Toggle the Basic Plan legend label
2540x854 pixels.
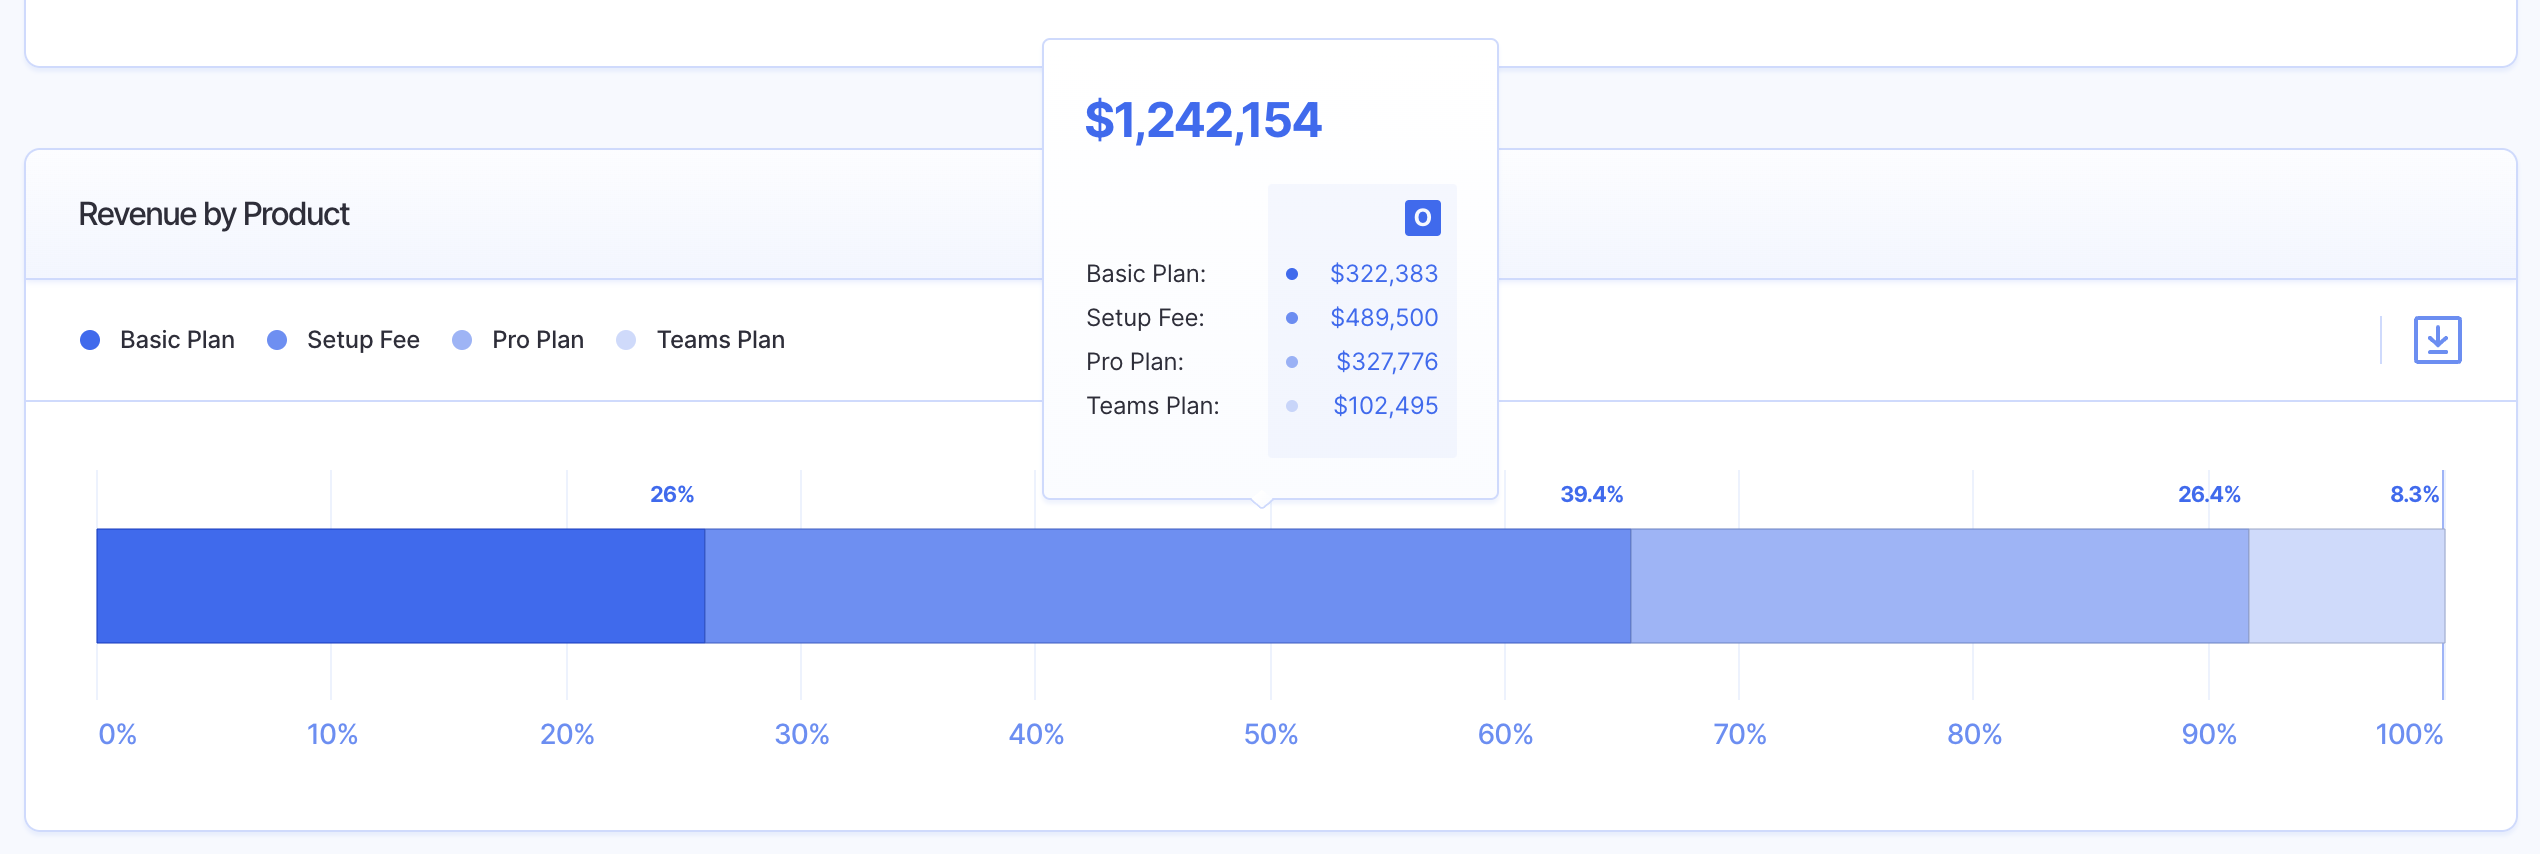pos(177,340)
